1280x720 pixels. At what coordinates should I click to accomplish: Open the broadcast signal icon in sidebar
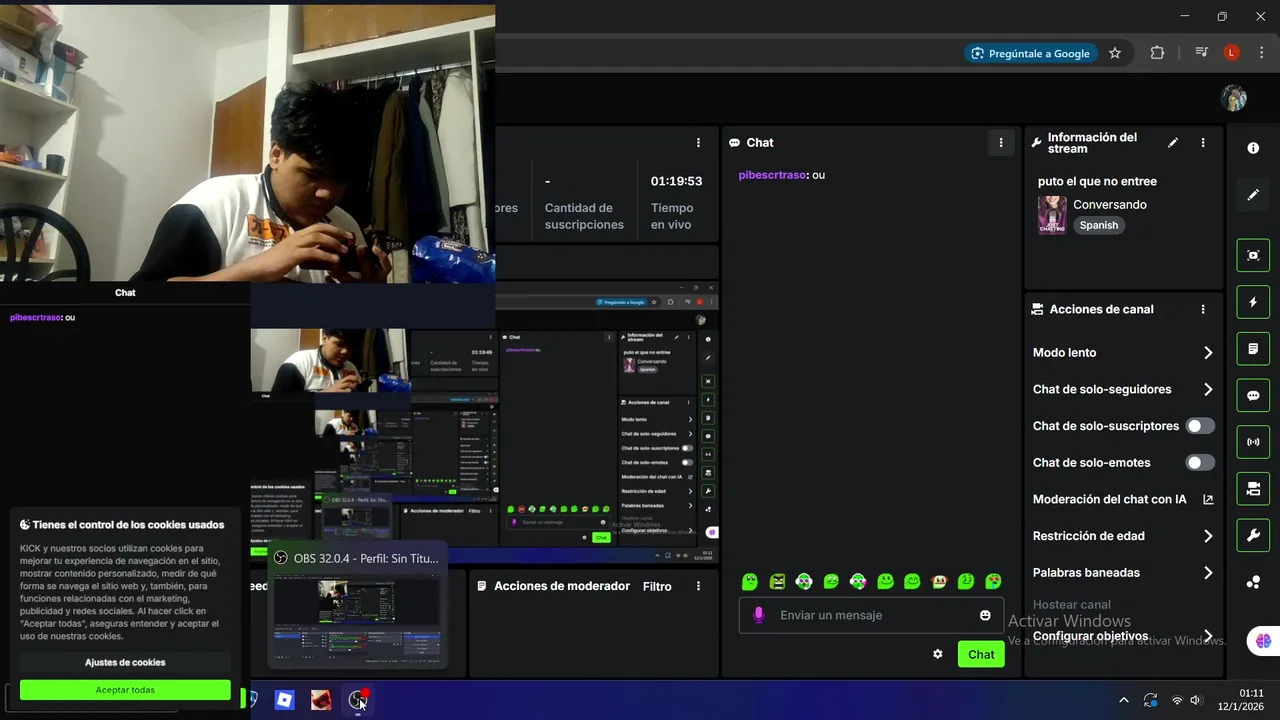(1253, 442)
